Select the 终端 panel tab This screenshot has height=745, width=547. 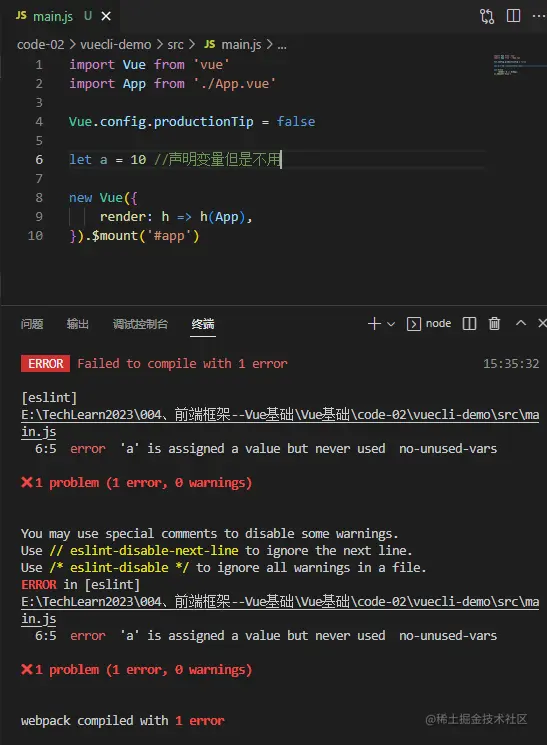203,324
